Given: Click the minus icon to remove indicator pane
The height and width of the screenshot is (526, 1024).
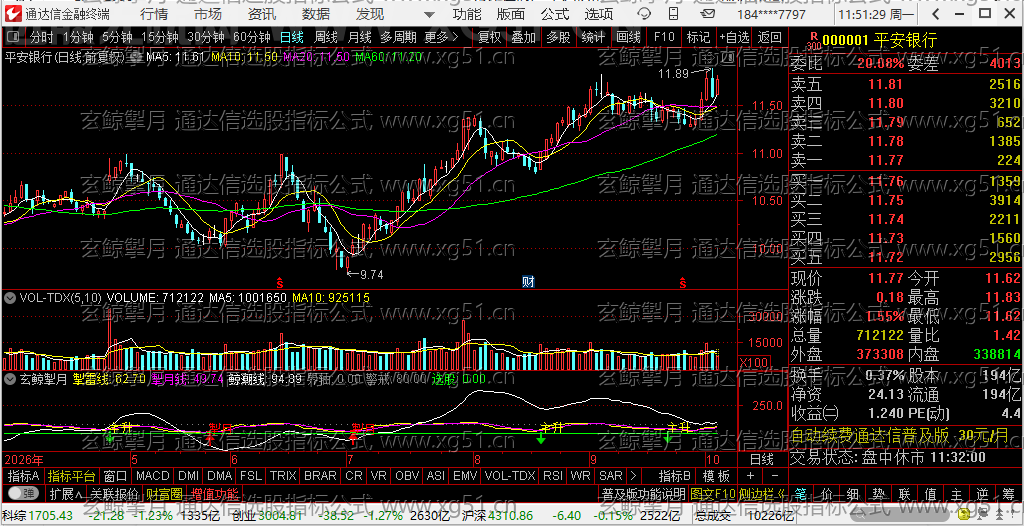Looking at the screenshot, I should point(775,476).
